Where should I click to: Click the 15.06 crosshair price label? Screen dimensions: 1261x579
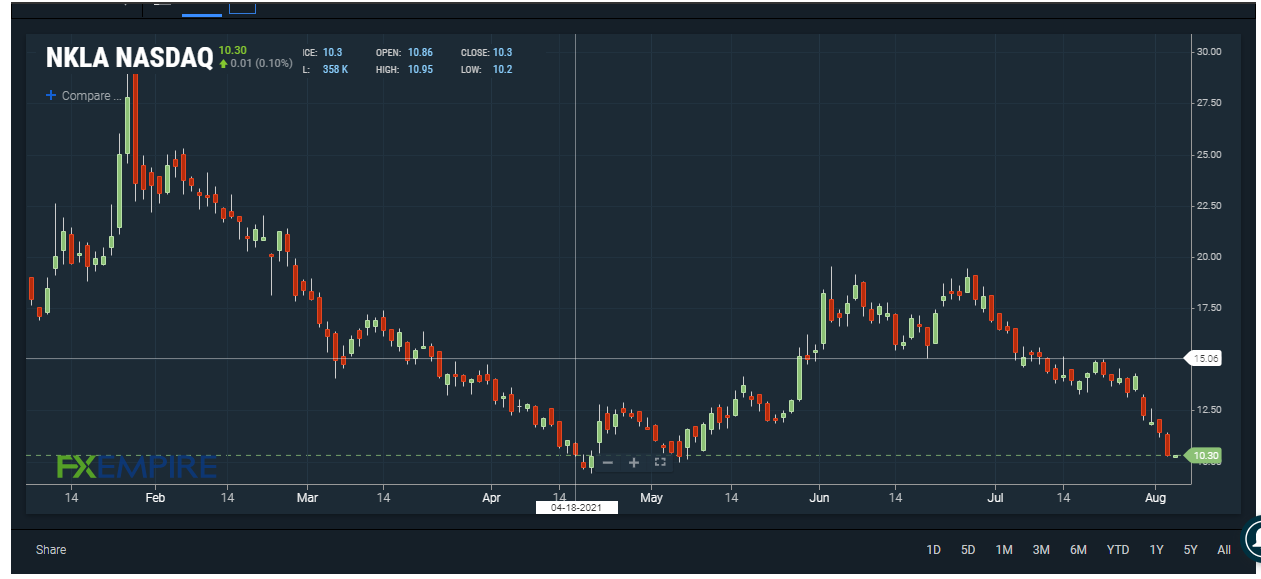pos(1202,357)
